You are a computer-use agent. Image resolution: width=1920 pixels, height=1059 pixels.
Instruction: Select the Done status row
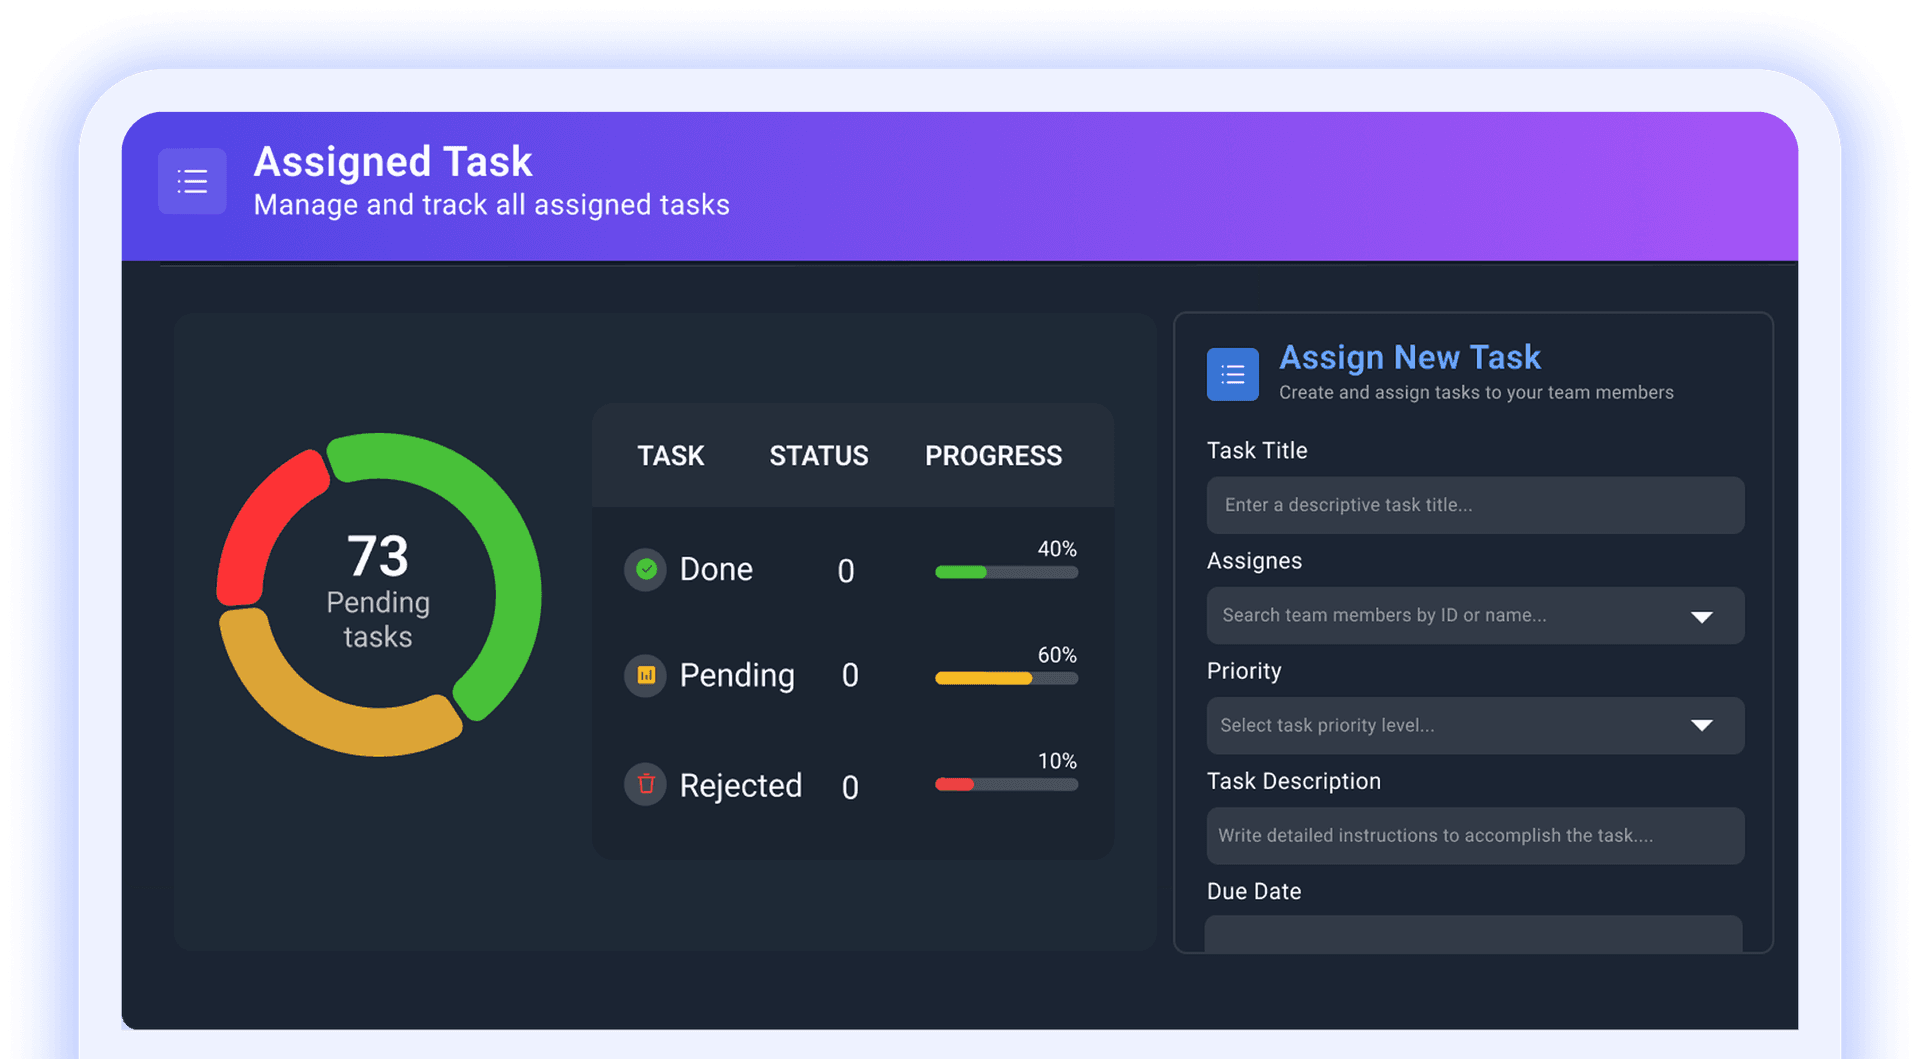pyautogui.click(x=716, y=569)
